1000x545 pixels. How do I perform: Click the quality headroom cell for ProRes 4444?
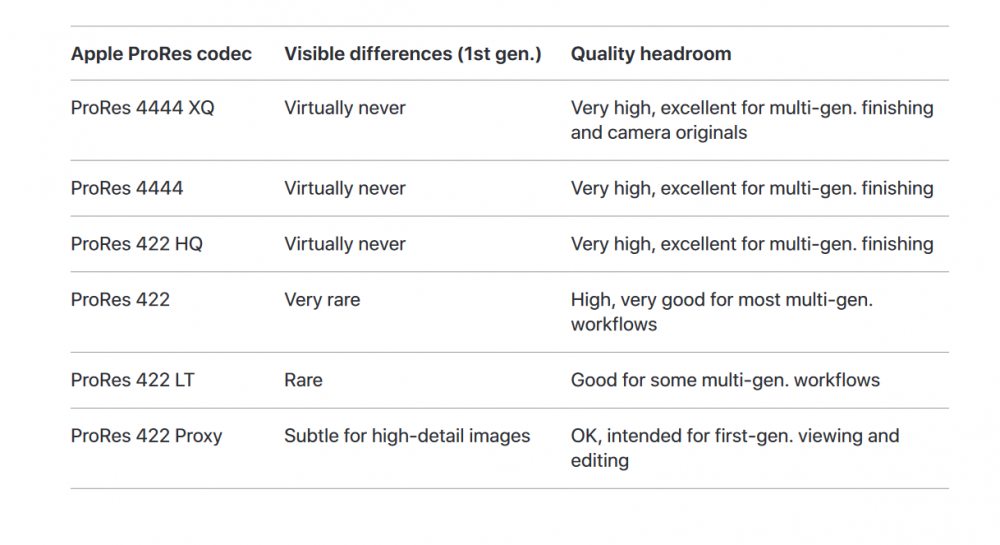[751, 188]
